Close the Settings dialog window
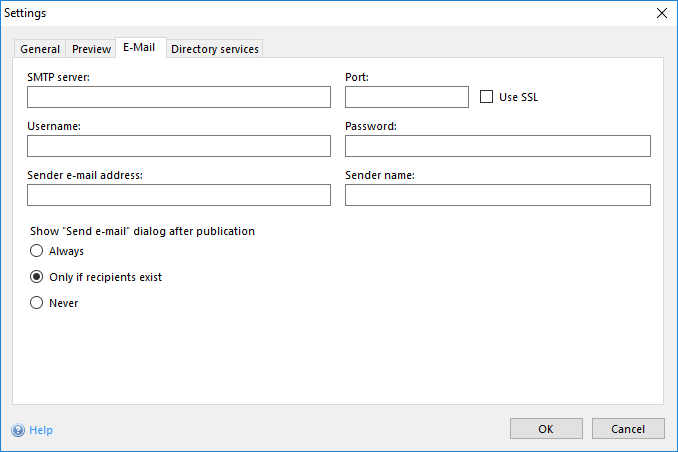678x452 pixels. [661, 13]
